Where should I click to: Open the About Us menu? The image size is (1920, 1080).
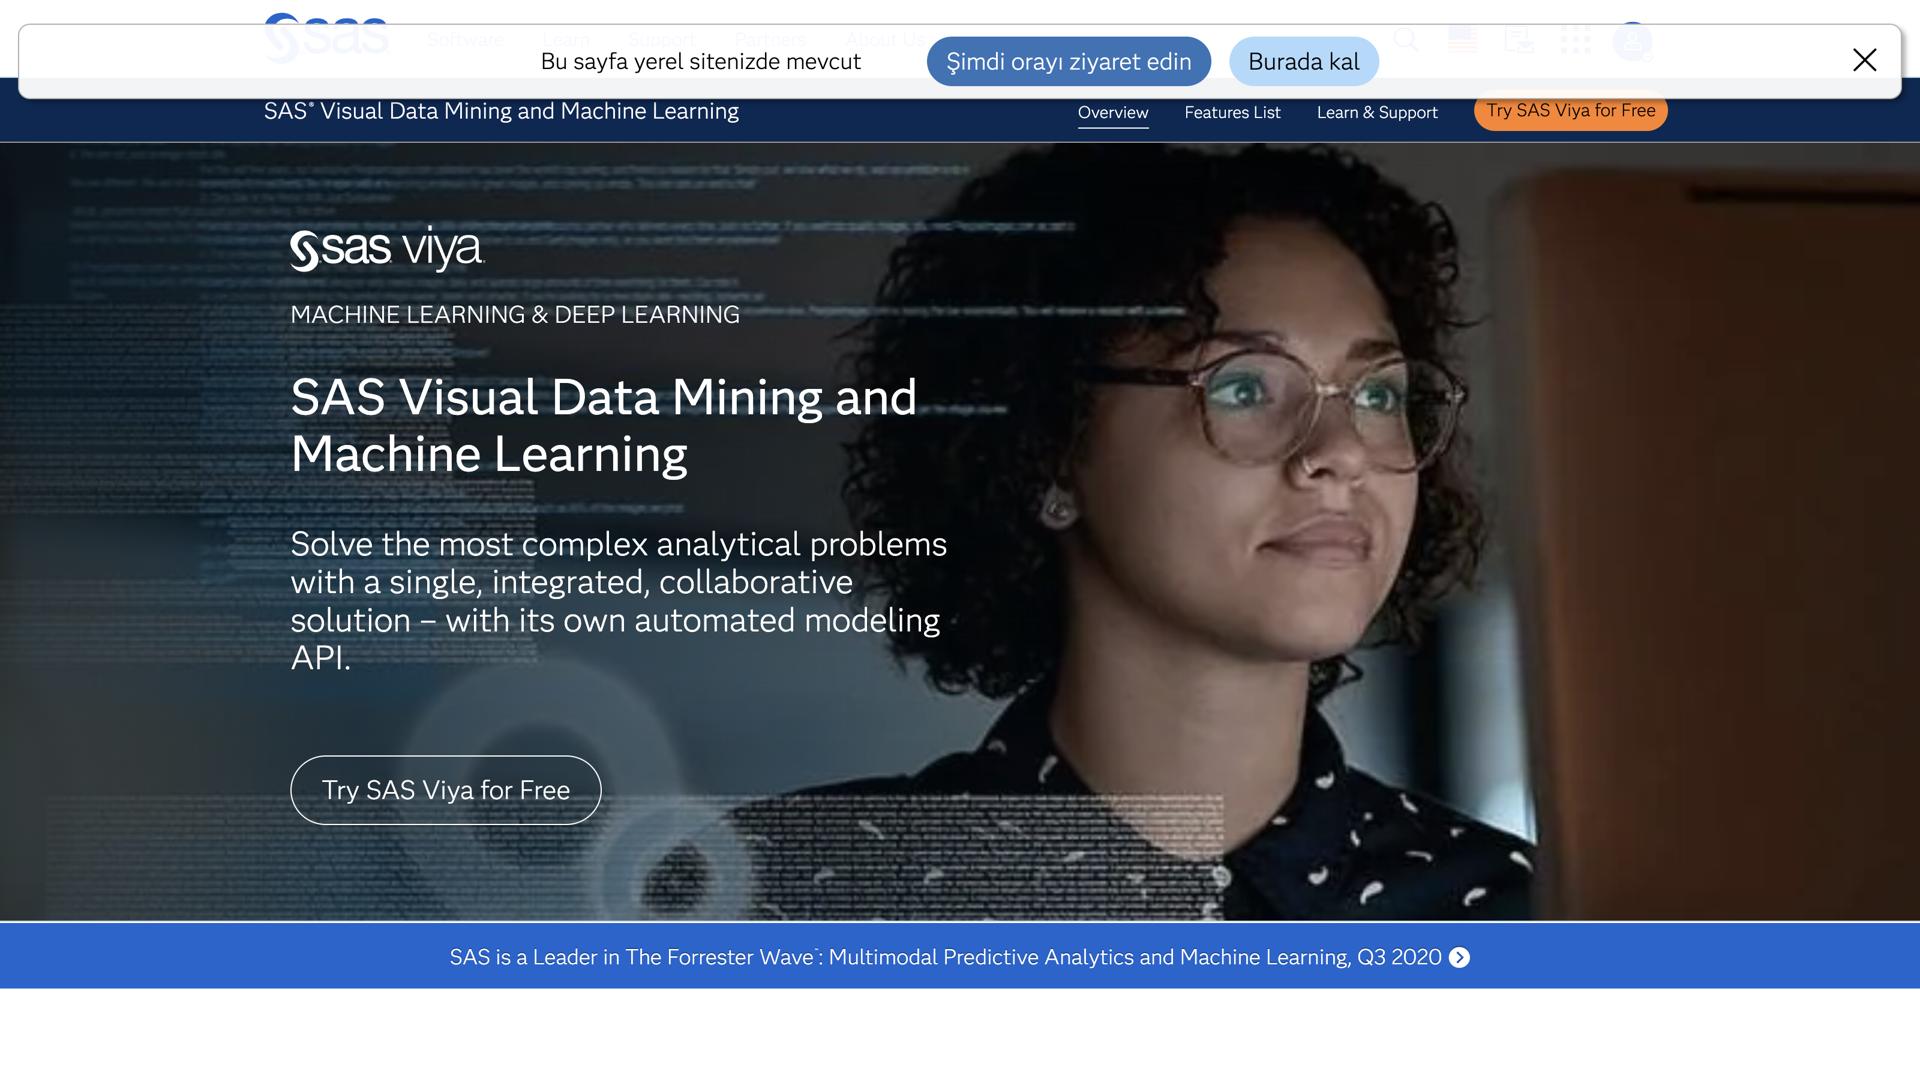point(886,40)
